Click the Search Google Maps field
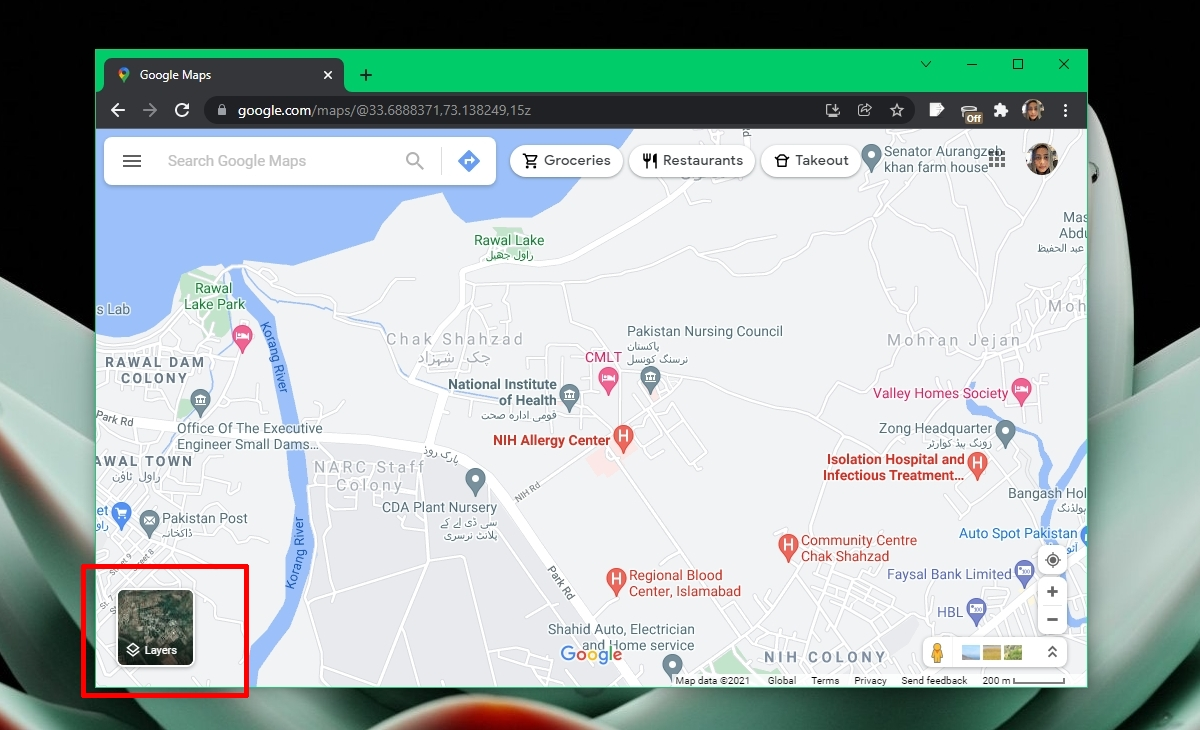 (280, 161)
